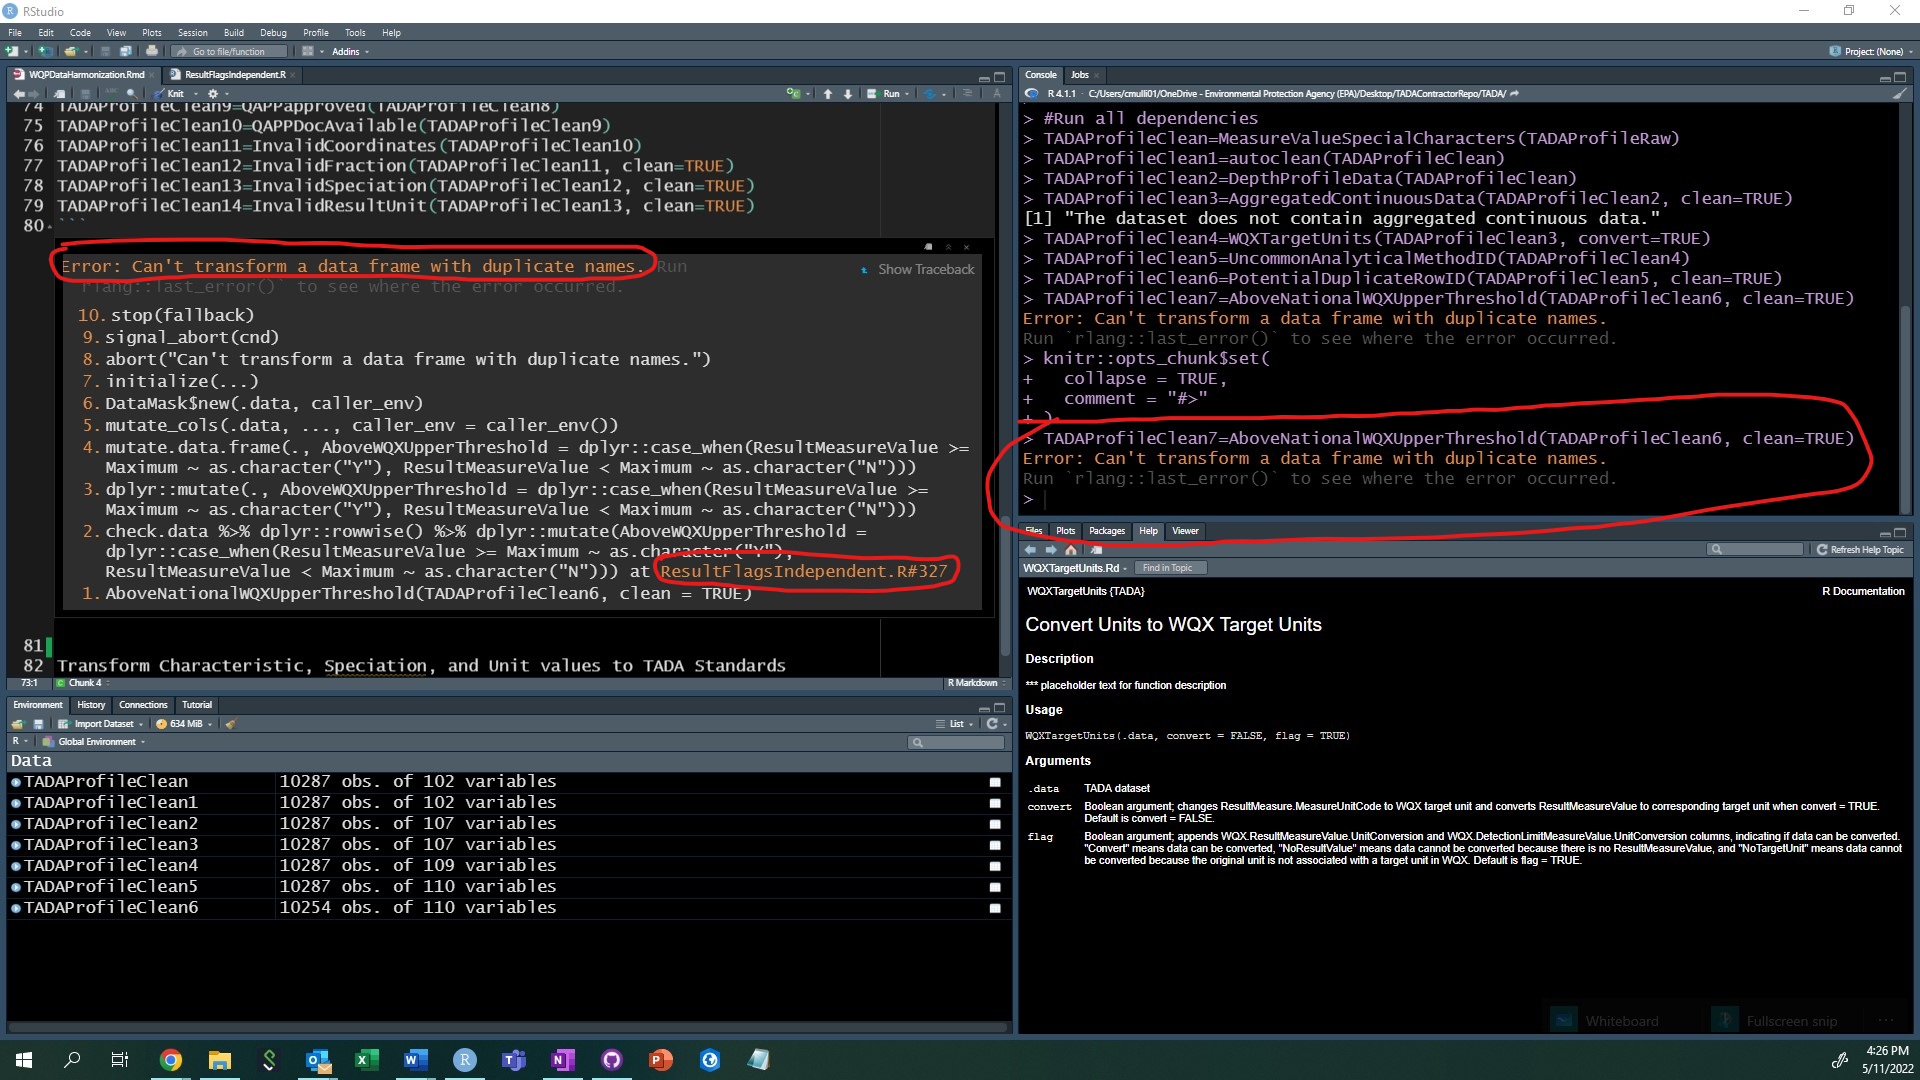1920x1080 pixels.
Task: Switch to the ResultFlagsIndependent.R tab
Action: (234, 75)
